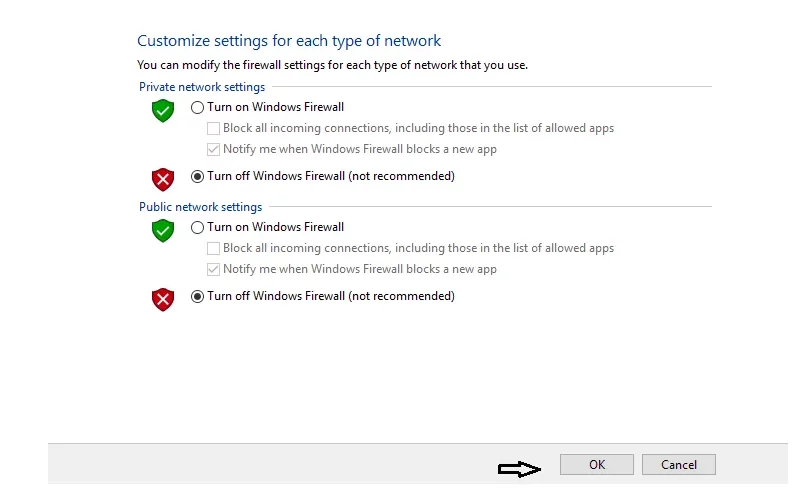Click the black arrow pointing to OK
This screenshot has height=500, width=800.
click(x=519, y=469)
